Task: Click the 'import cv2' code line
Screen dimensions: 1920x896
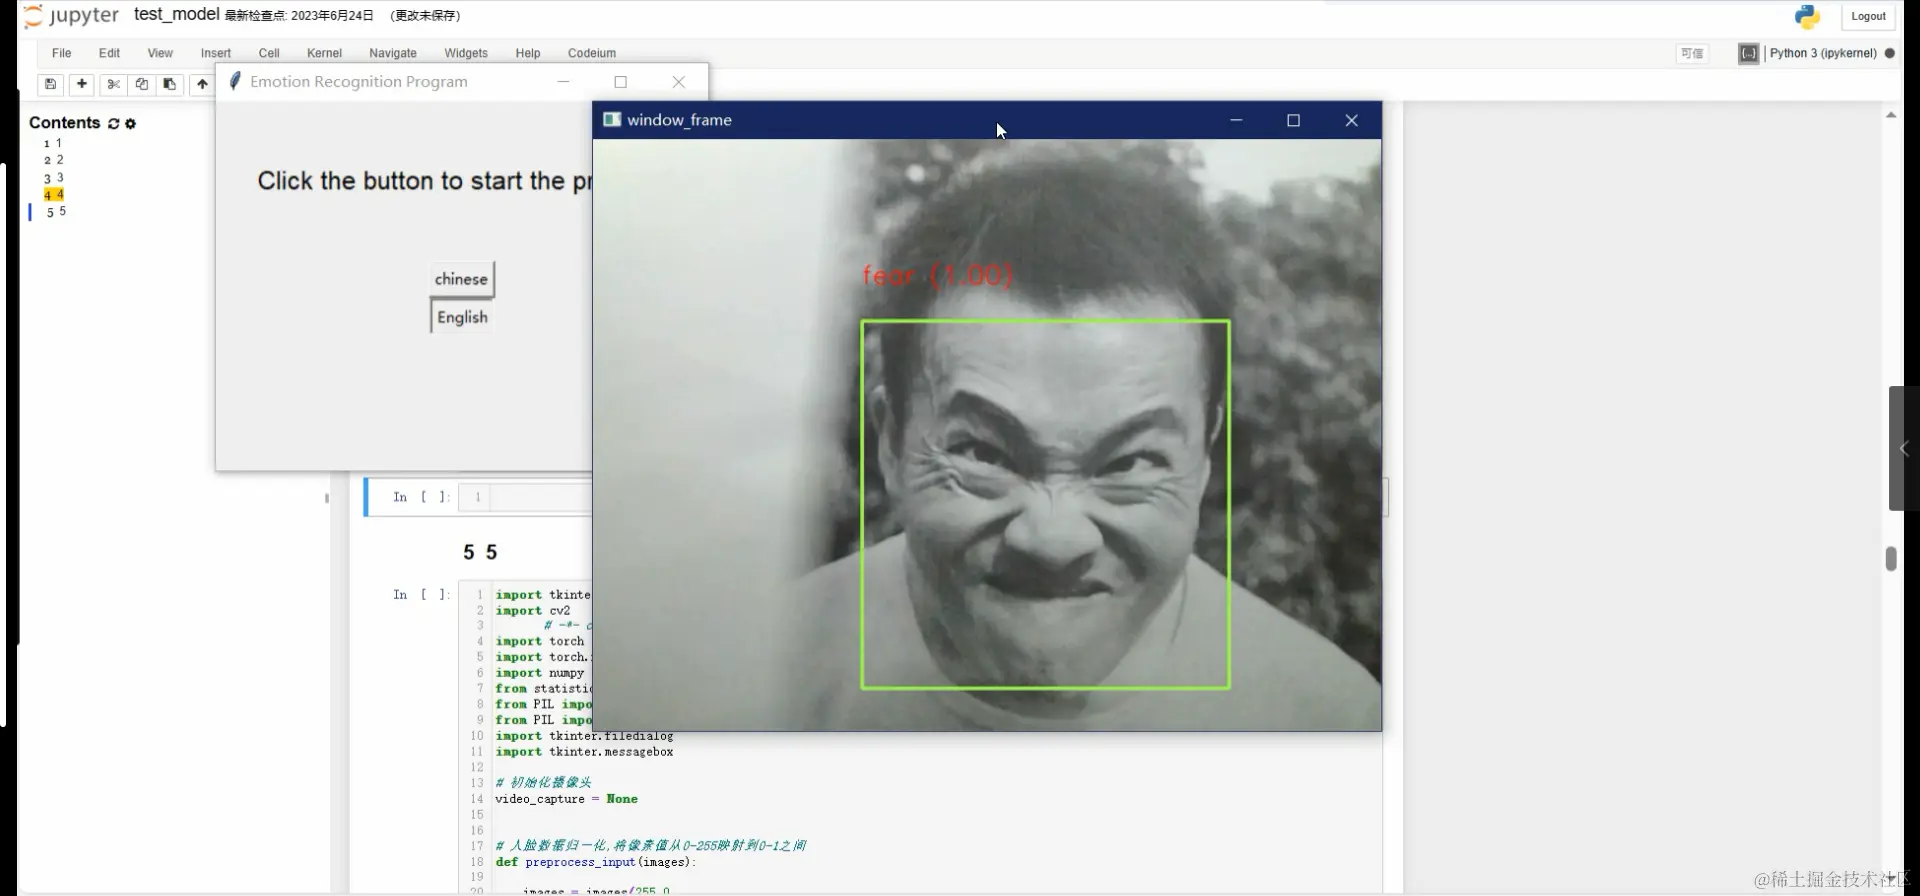Action: tap(532, 611)
